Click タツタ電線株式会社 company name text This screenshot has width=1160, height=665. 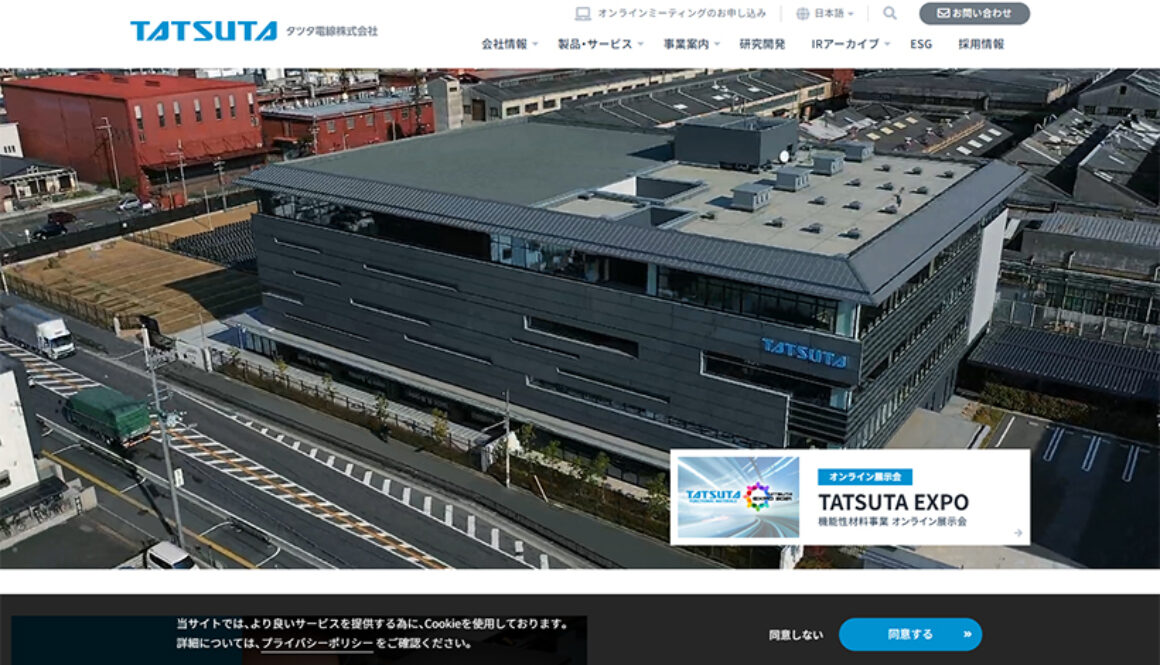pyautogui.click(x=331, y=31)
